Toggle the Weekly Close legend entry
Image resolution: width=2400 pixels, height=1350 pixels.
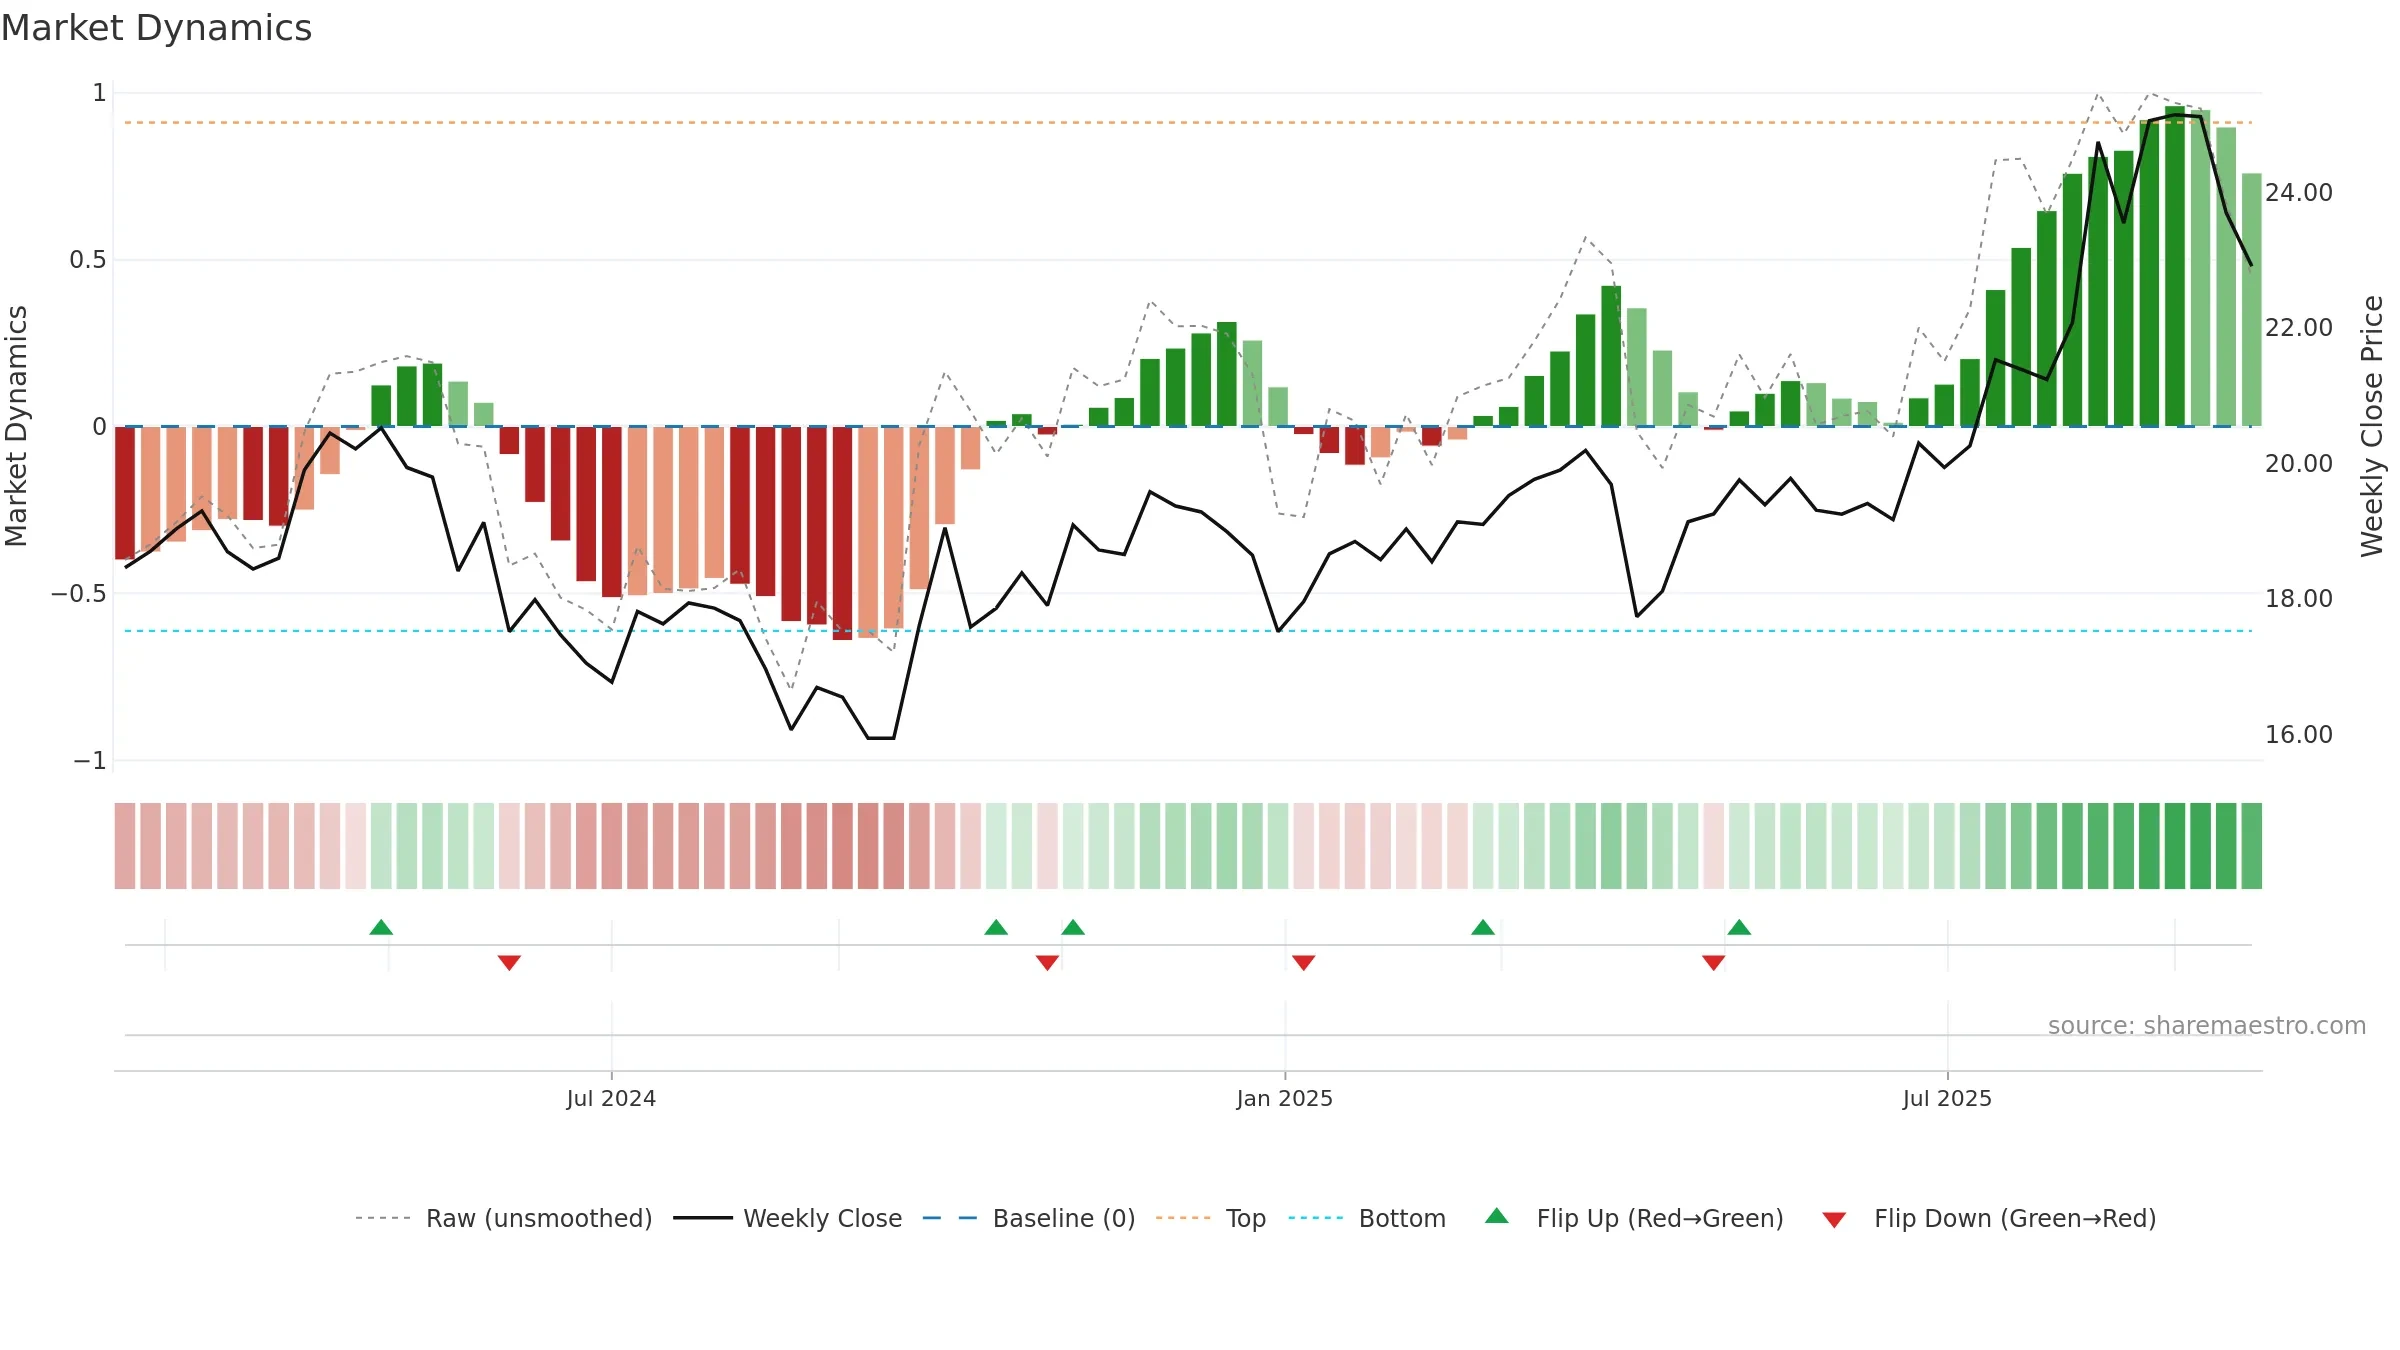tap(788, 1218)
